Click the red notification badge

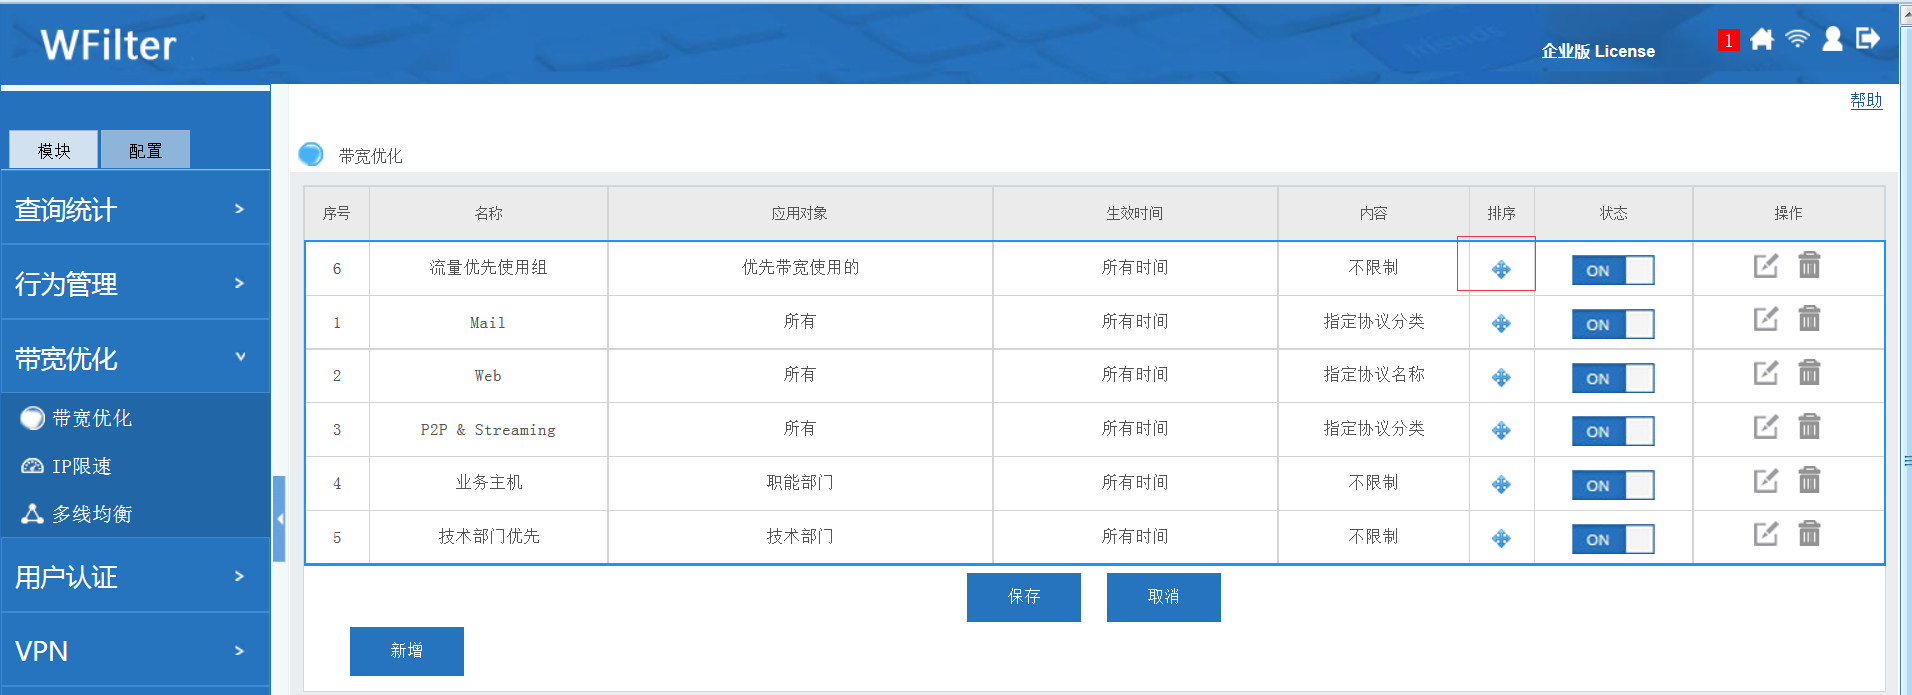click(1727, 41)
